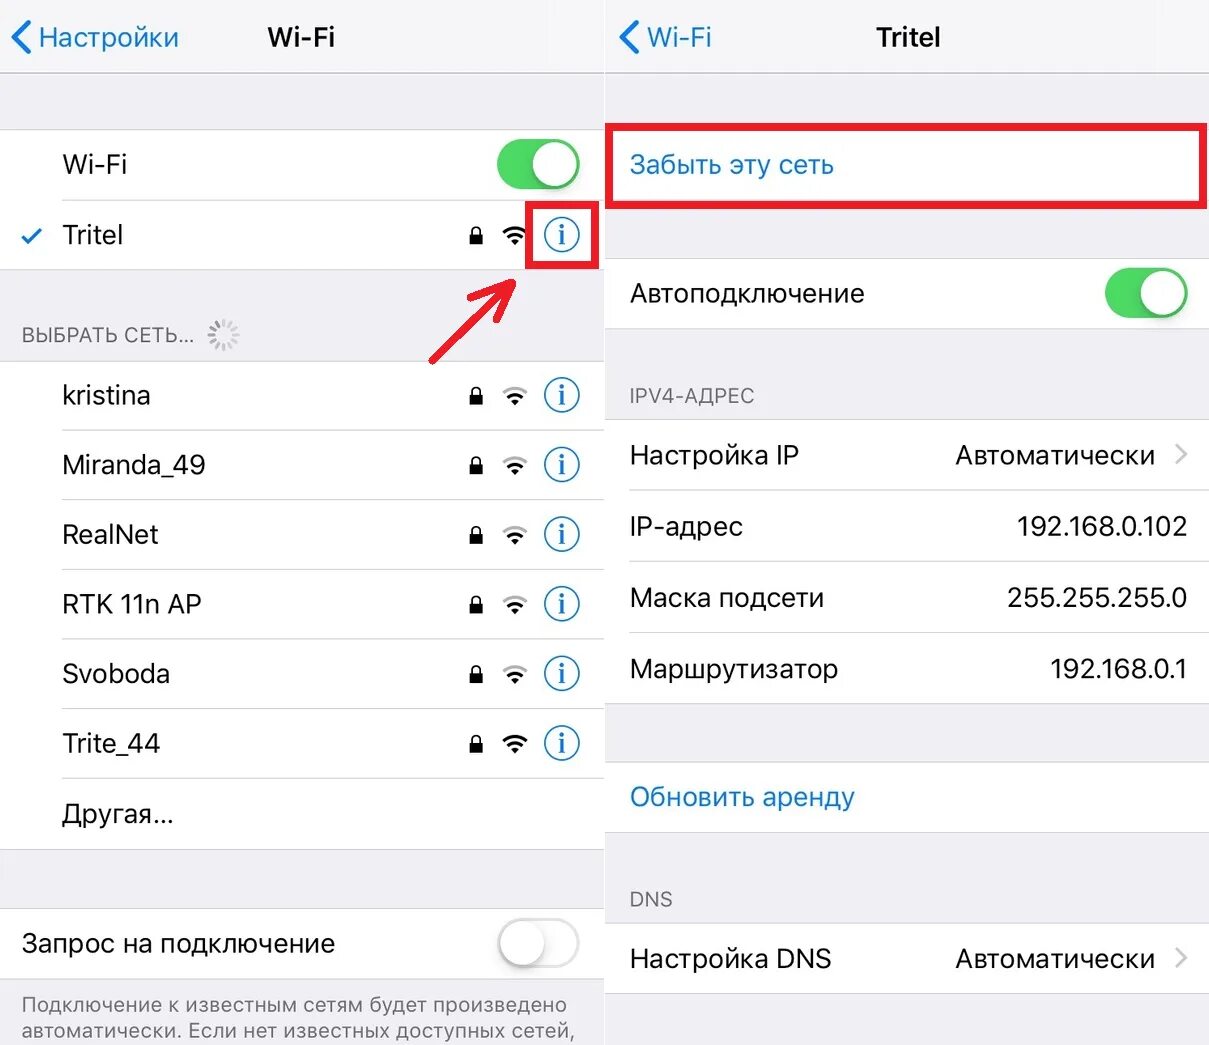Expand Настройка IP options chevron
This screenshot has width=1209, height=1045.
tap(1181, 454)
